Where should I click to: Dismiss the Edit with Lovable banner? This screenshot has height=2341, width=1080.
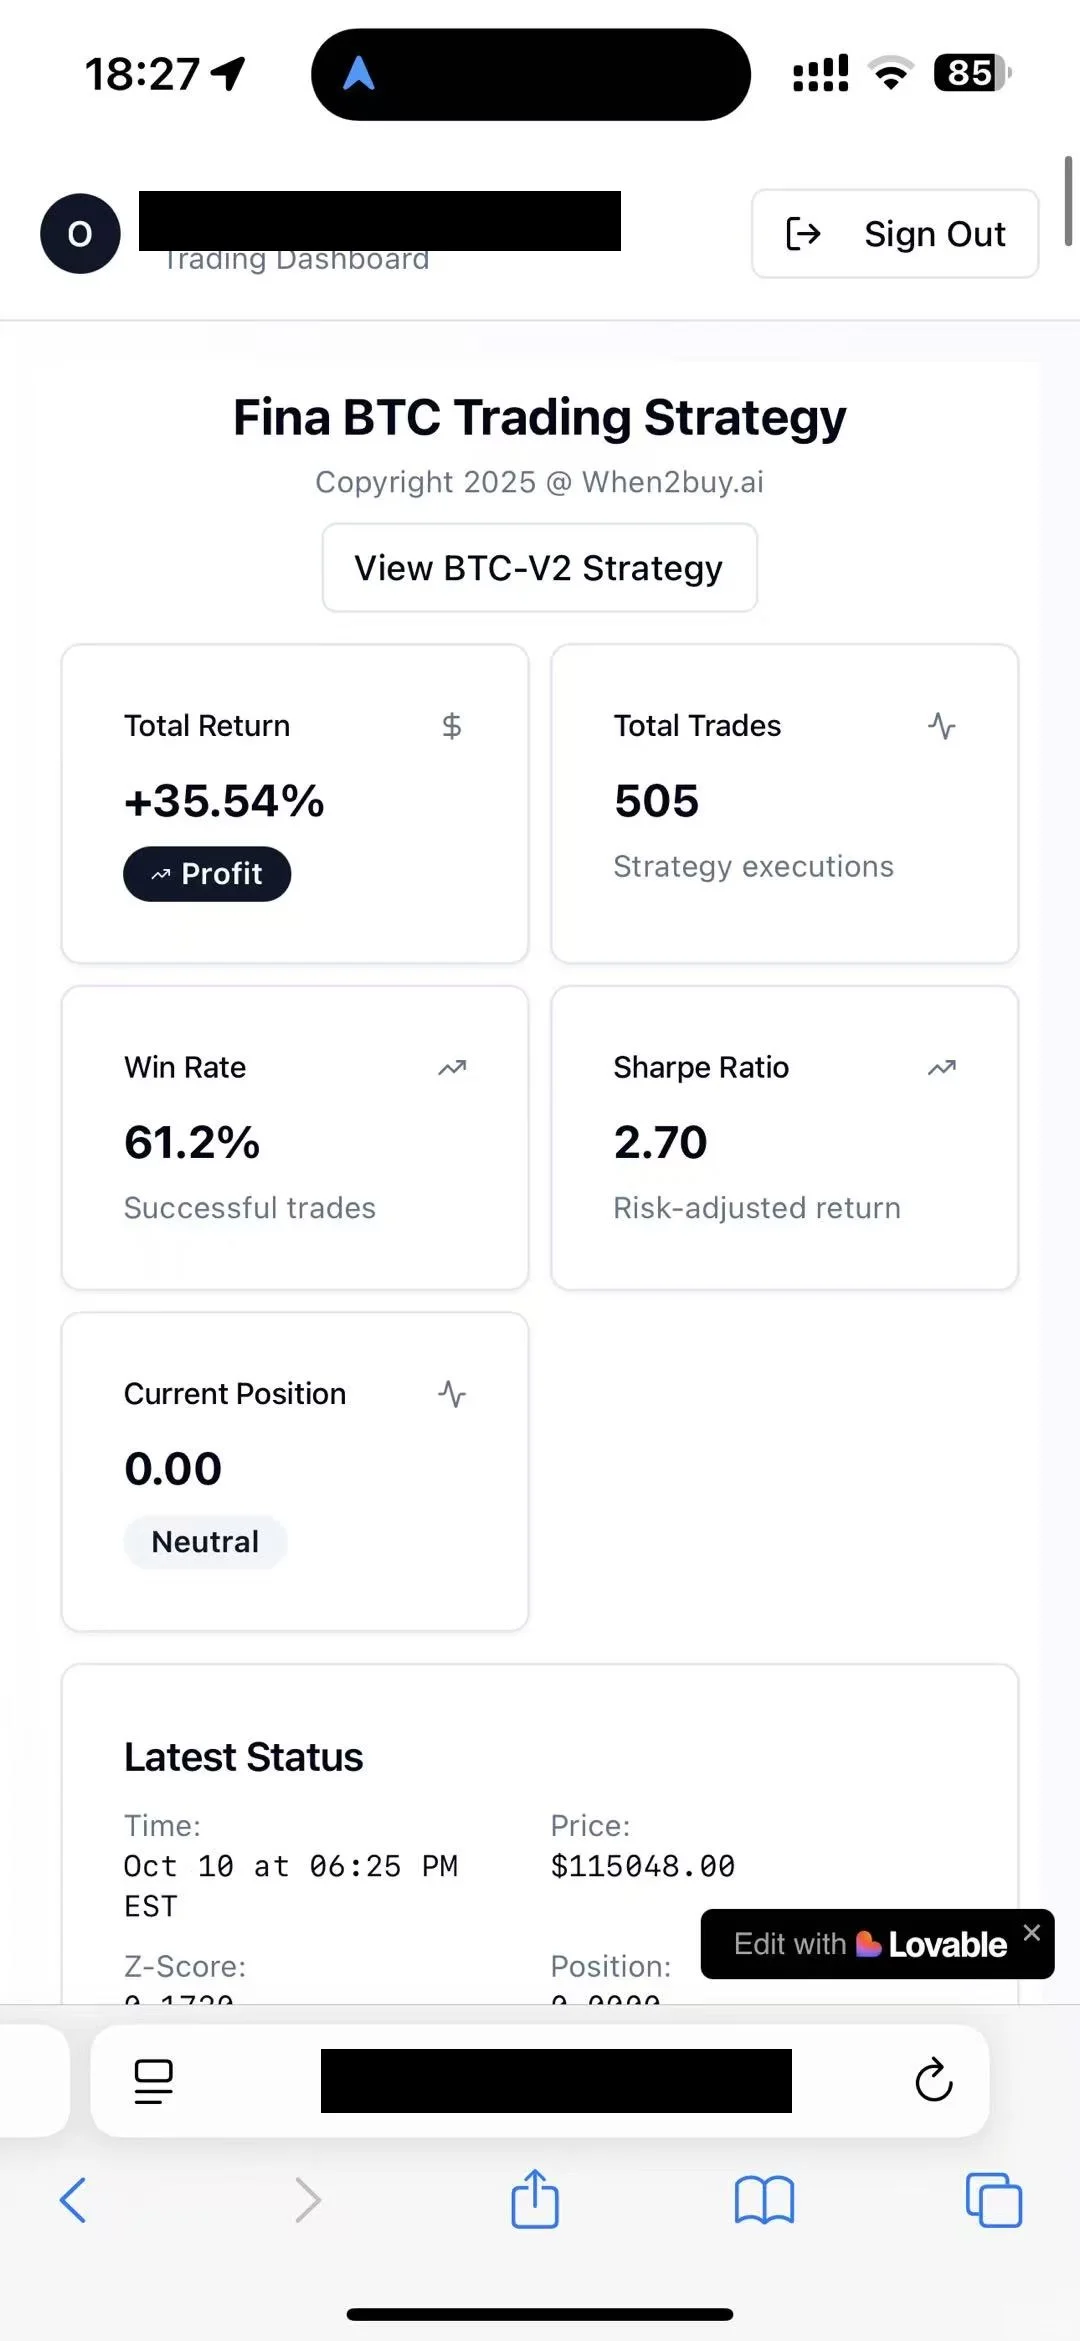pyautogui.click(x=1032, y=1933)
